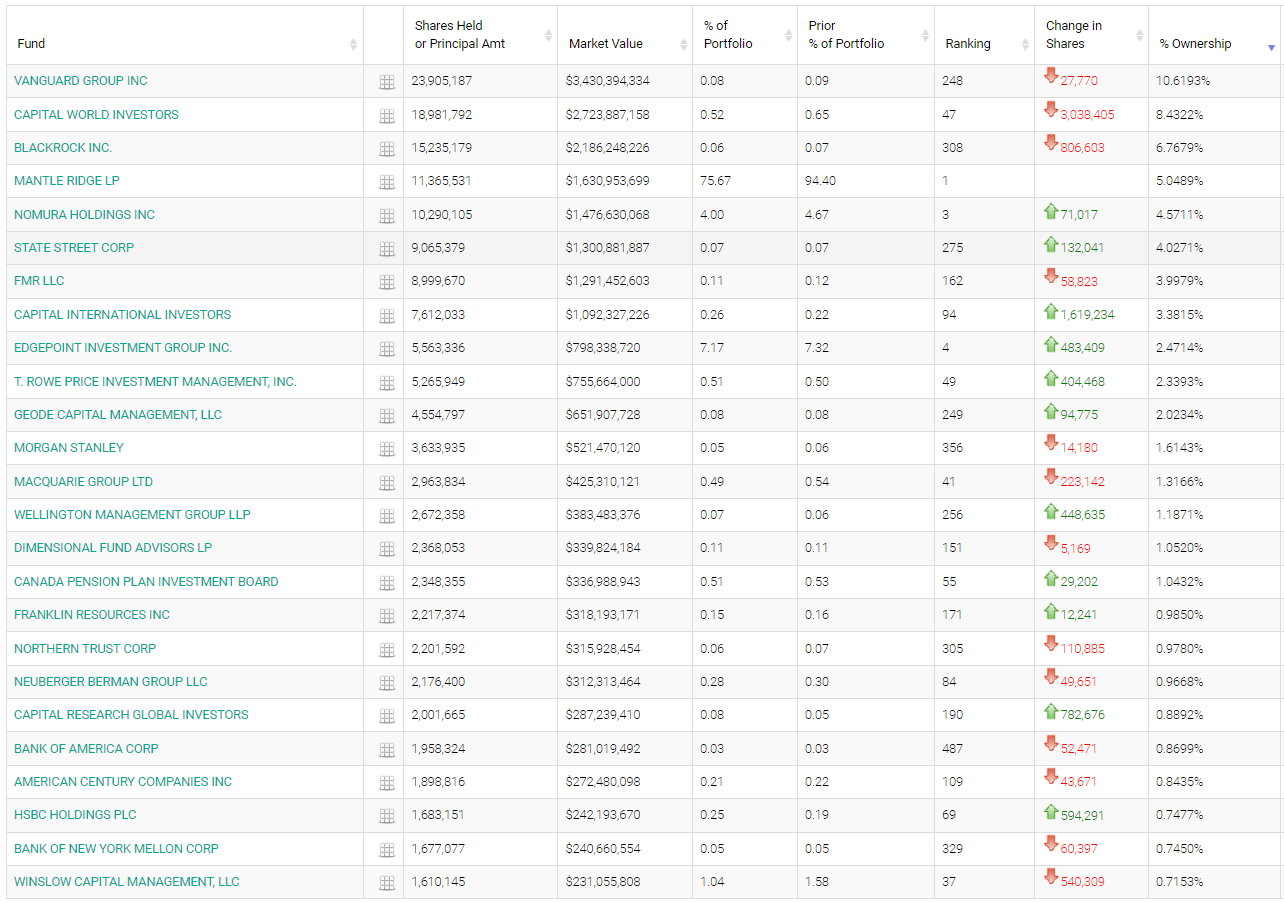Open STATE STREET CORP fund link

[x=74, y=248]
